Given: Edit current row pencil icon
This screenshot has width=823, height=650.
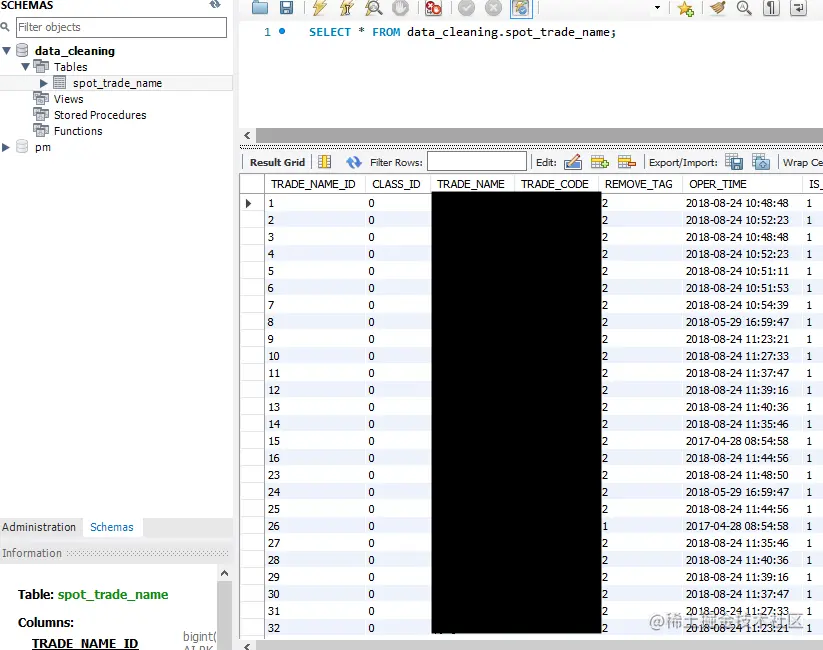Looking at the screenshot, I should pyautogui.click(x=573, y=162).
